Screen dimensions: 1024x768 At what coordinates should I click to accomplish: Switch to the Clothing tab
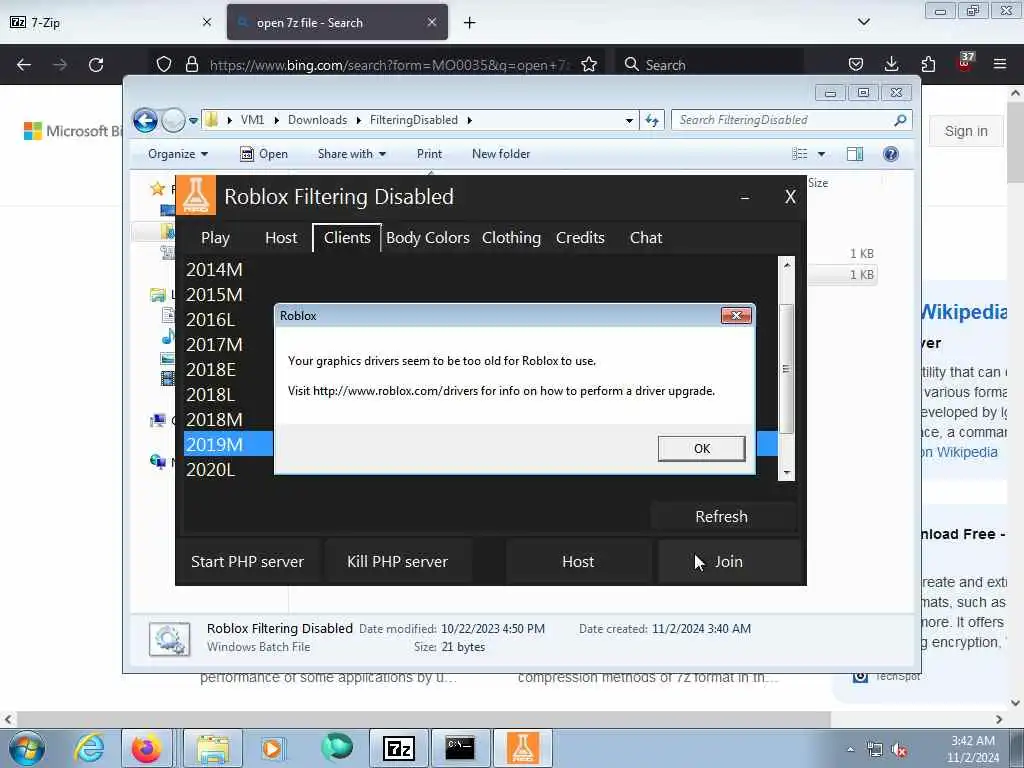(511, 238)
